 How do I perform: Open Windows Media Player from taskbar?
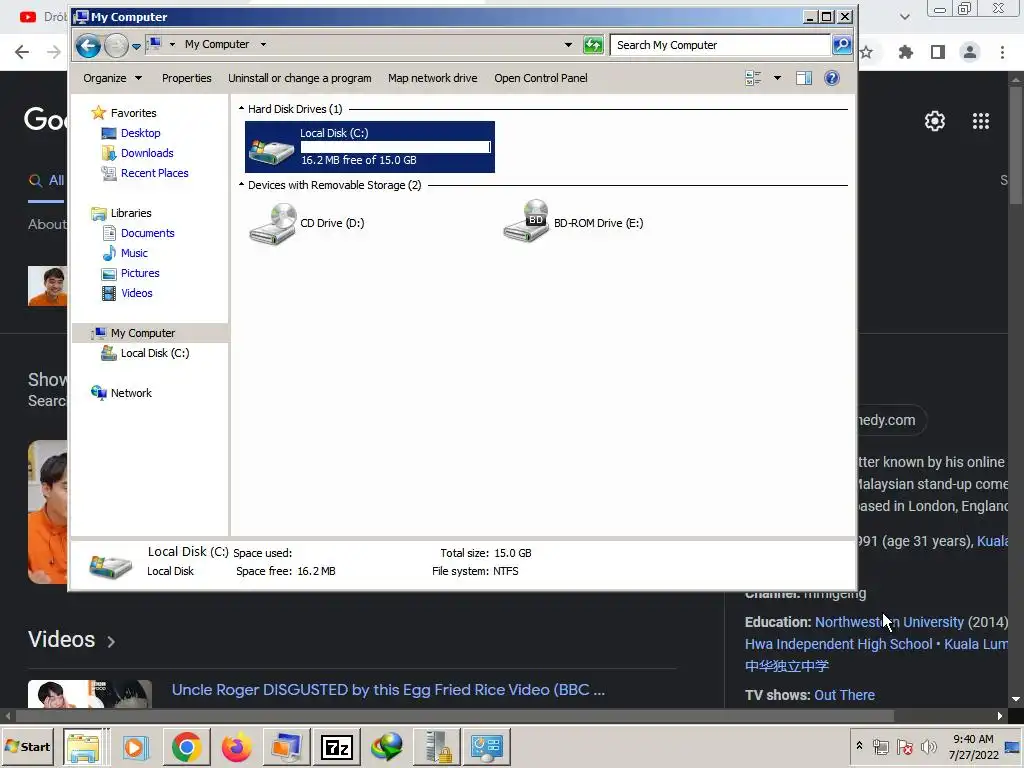tap(136, 747)
